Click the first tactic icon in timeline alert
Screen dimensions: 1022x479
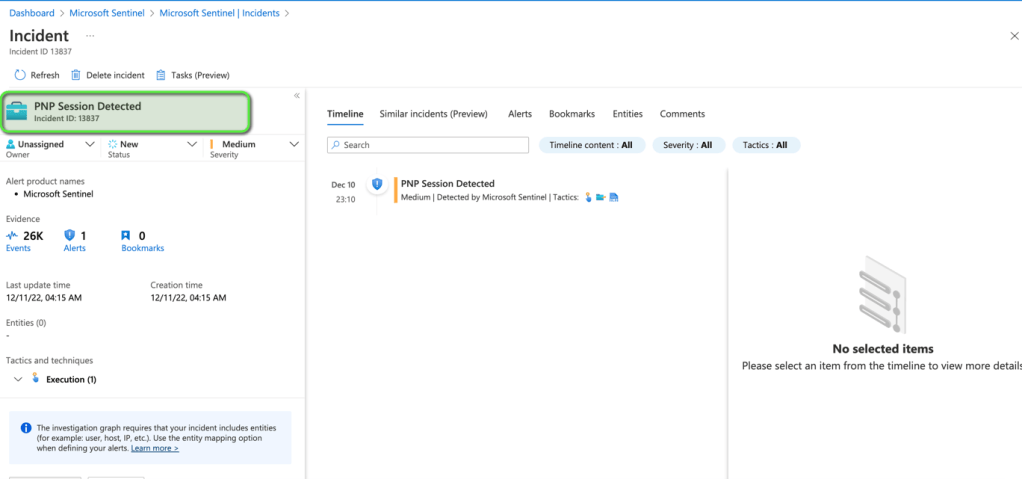588,197
